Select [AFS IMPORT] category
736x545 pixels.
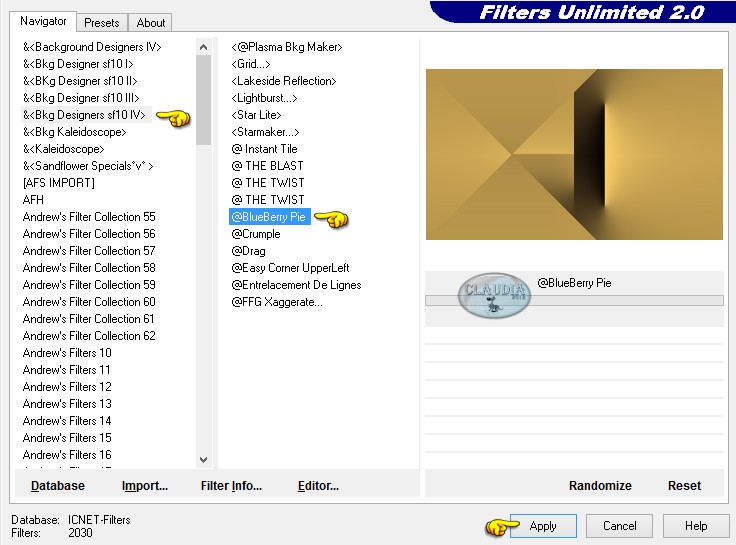point(59,183)
